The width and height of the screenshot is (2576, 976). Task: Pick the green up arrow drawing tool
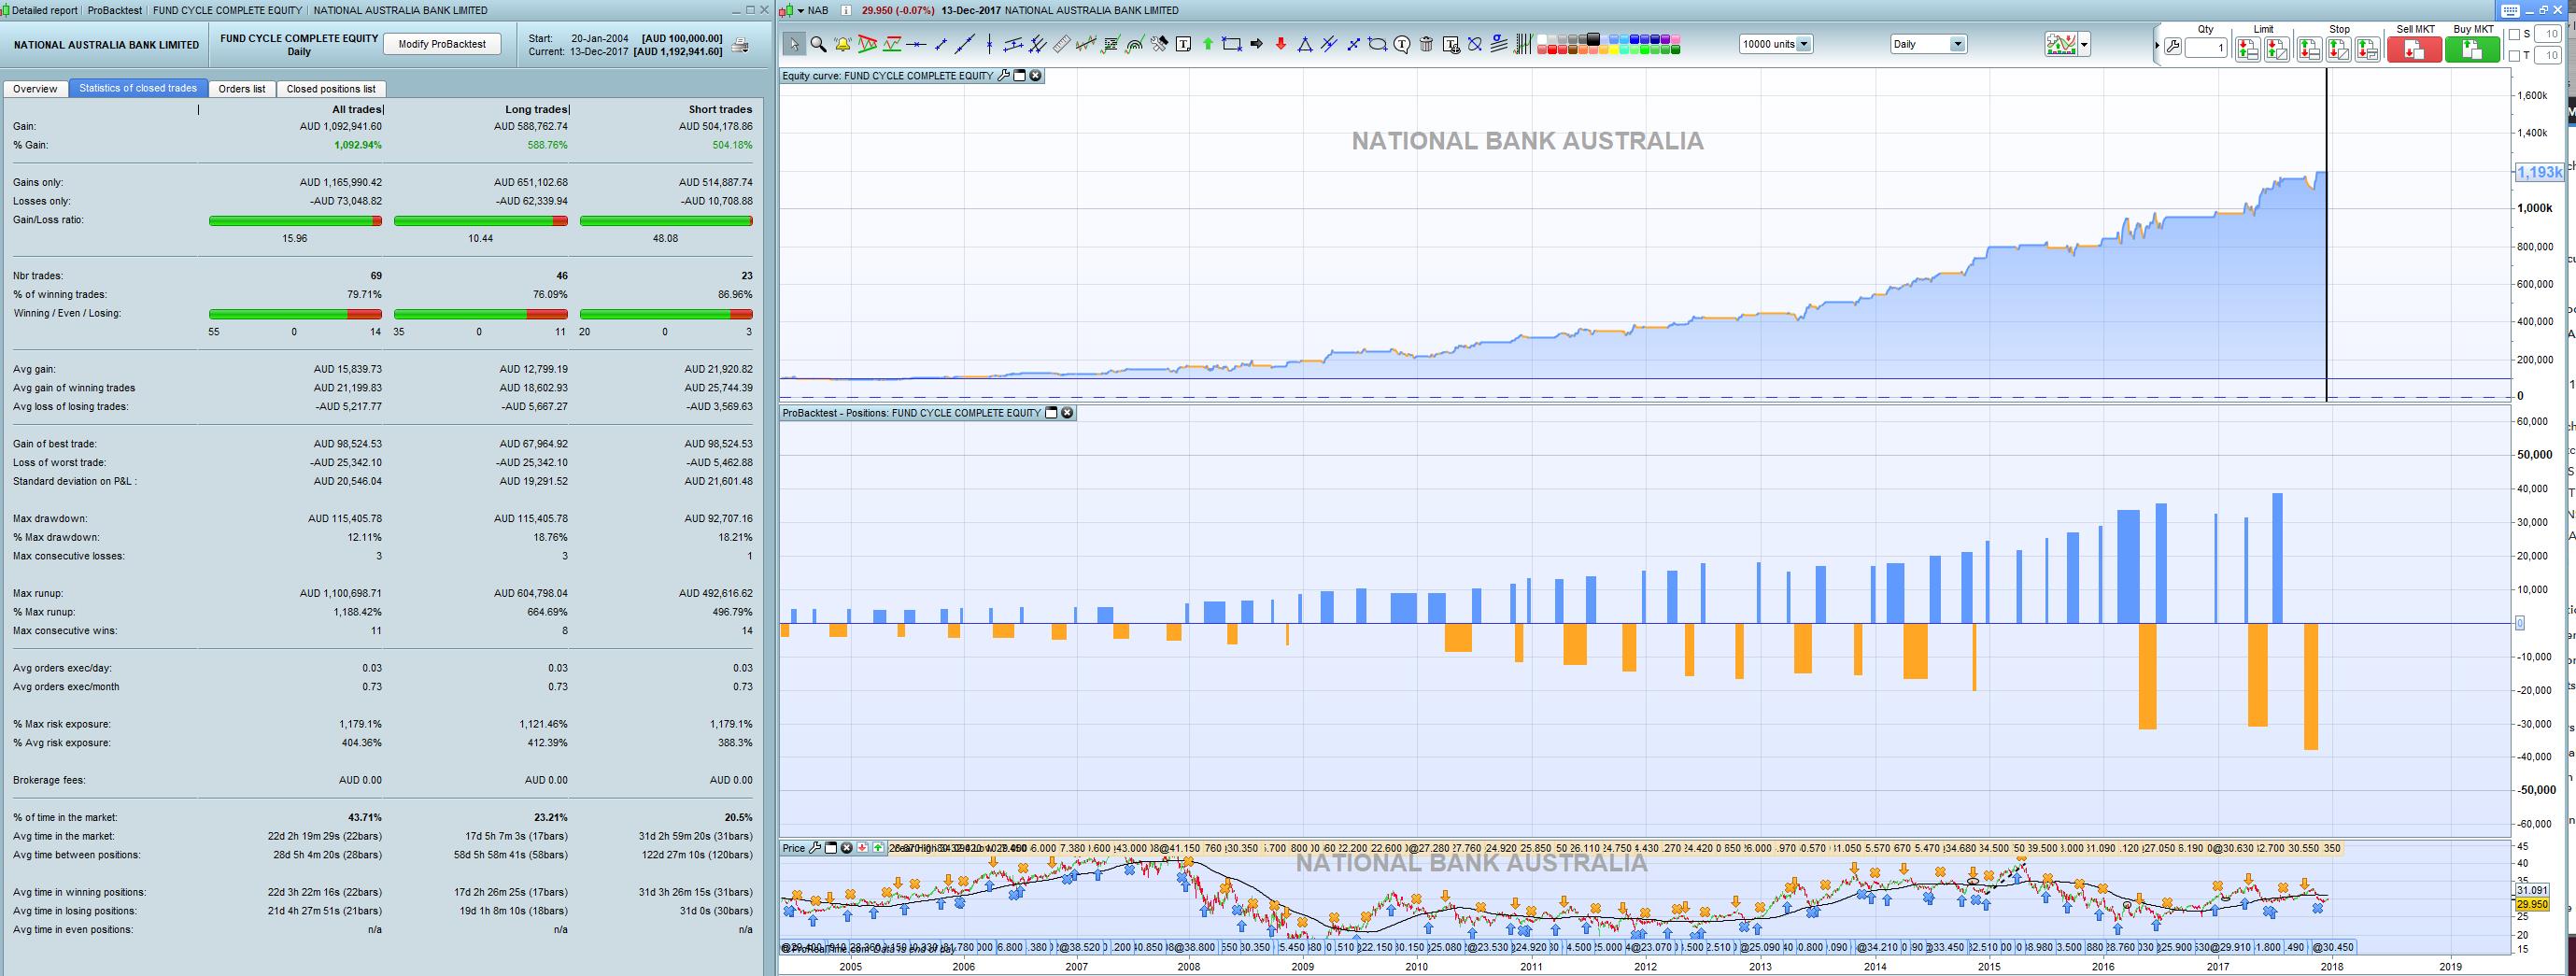[1208, 44]
